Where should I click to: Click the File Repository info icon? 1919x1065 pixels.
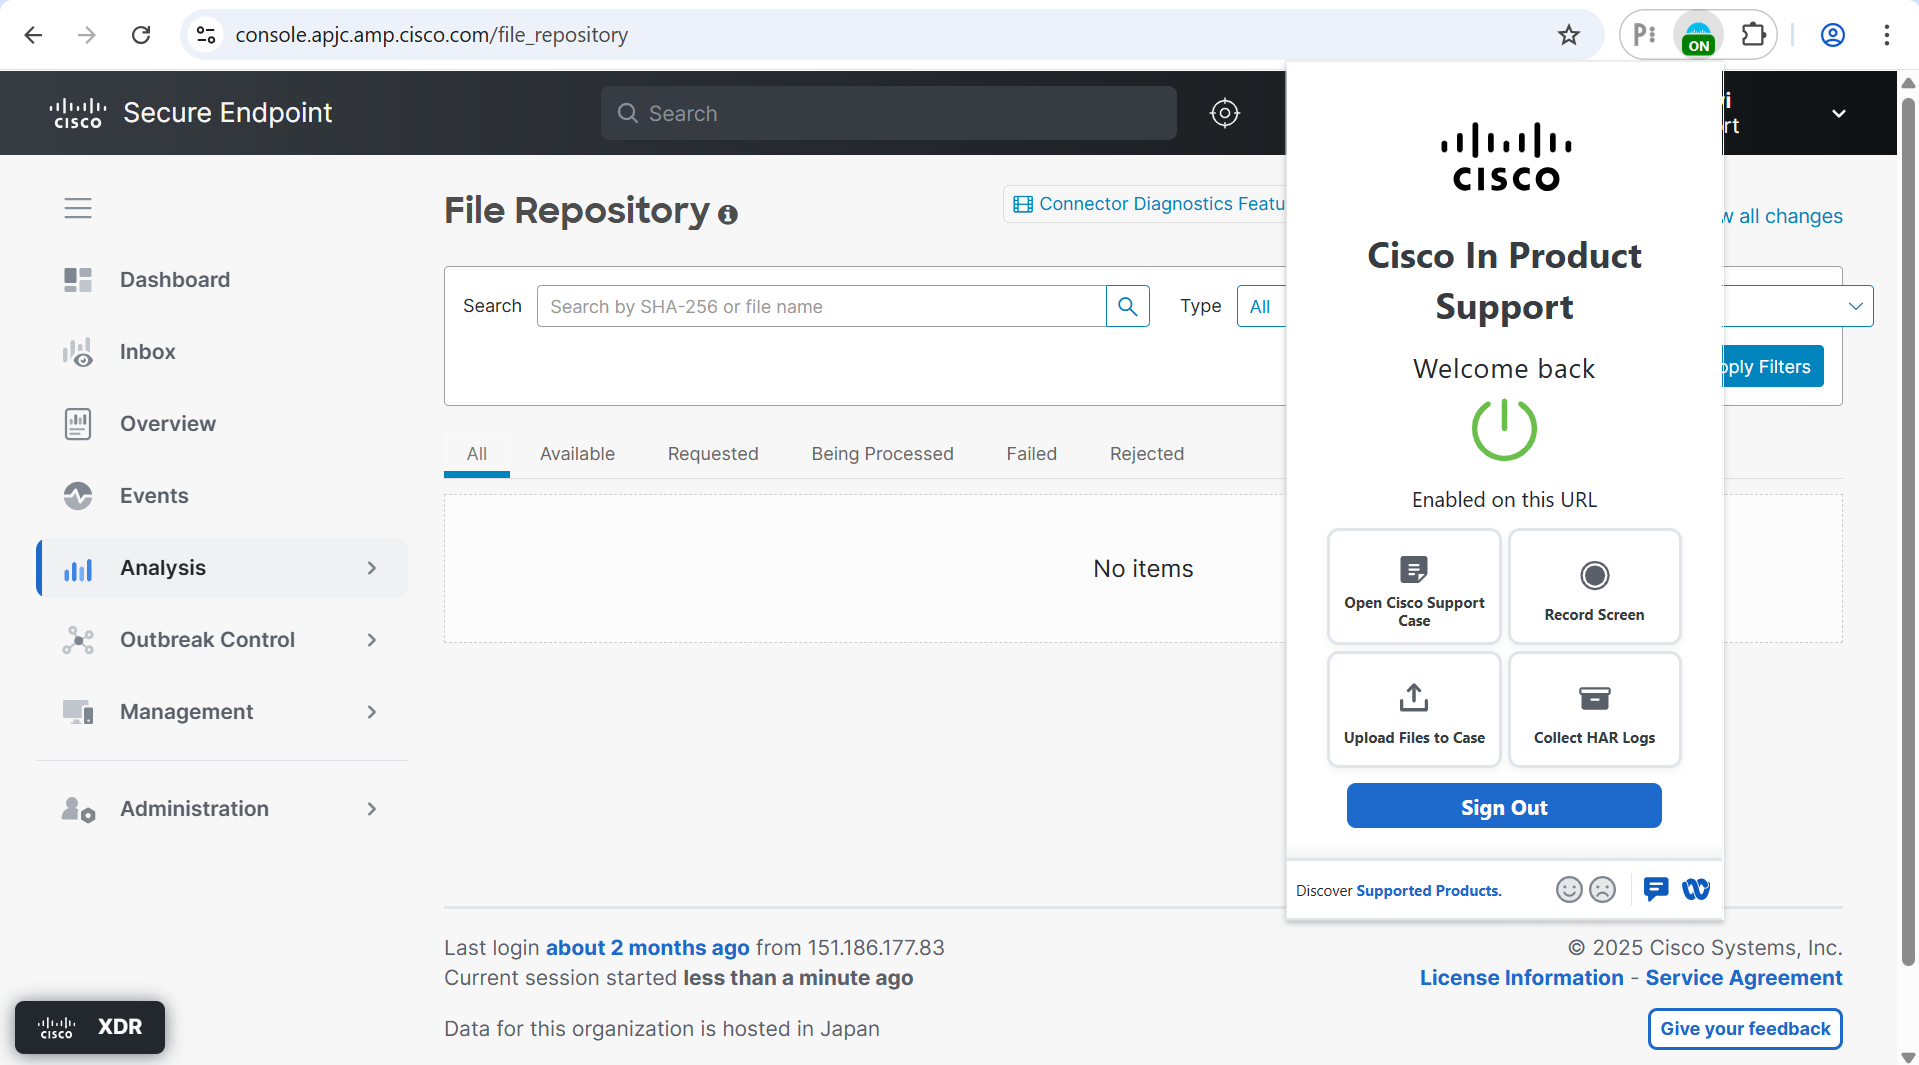point(728,214)
